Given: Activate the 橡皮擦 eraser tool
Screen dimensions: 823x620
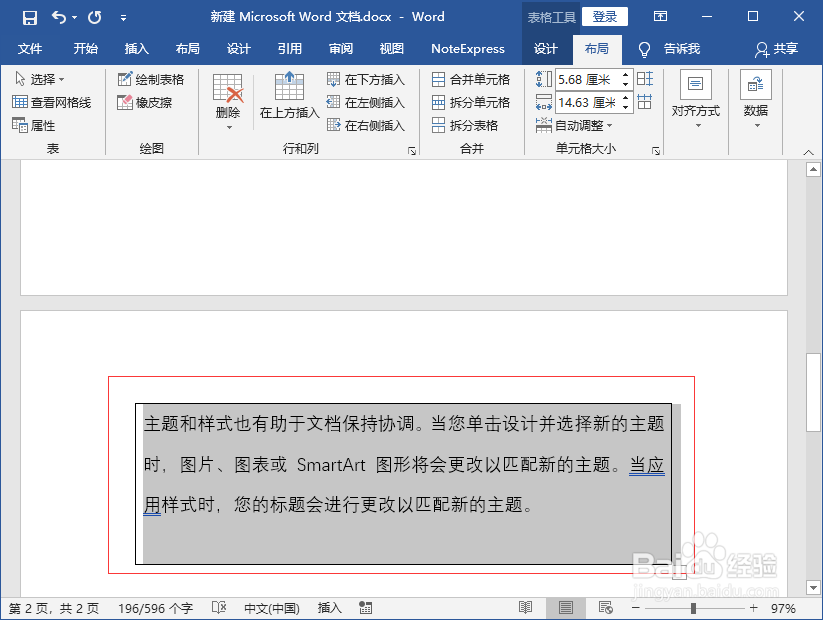Looking at the screenshot, I should tap(145, 102).
